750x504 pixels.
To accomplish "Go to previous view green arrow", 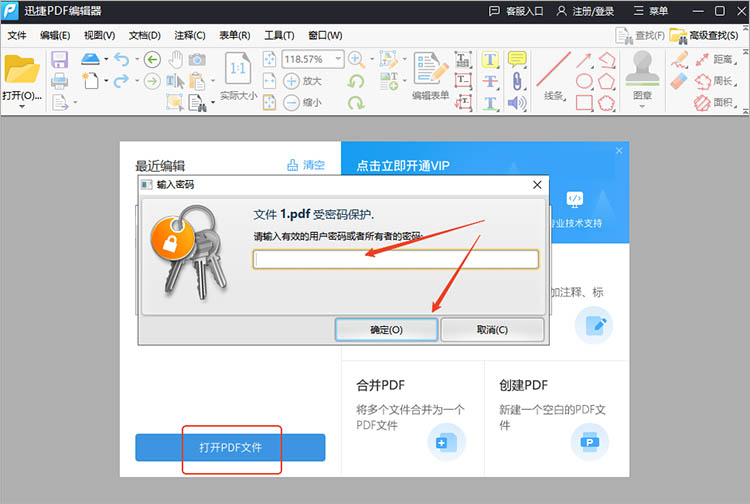I will (152, 60).
